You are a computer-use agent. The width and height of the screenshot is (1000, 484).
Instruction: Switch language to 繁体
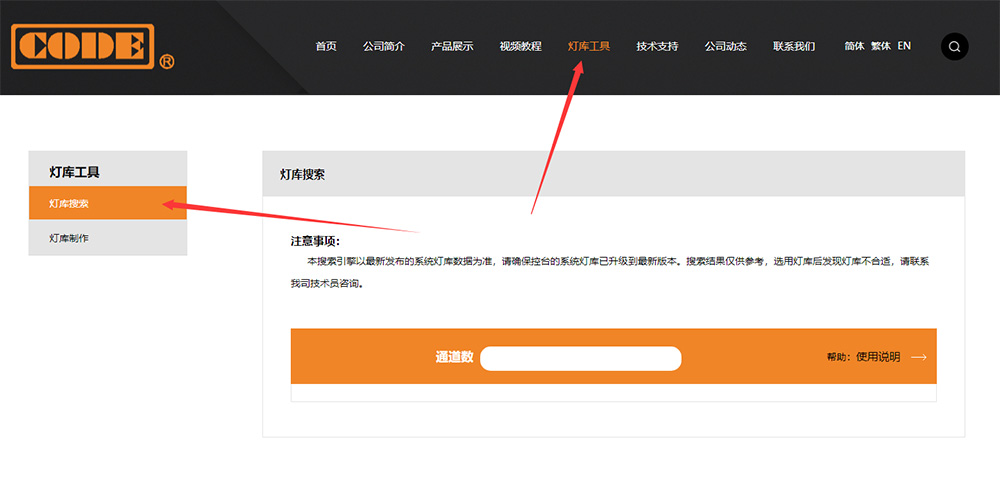(880, 46)
